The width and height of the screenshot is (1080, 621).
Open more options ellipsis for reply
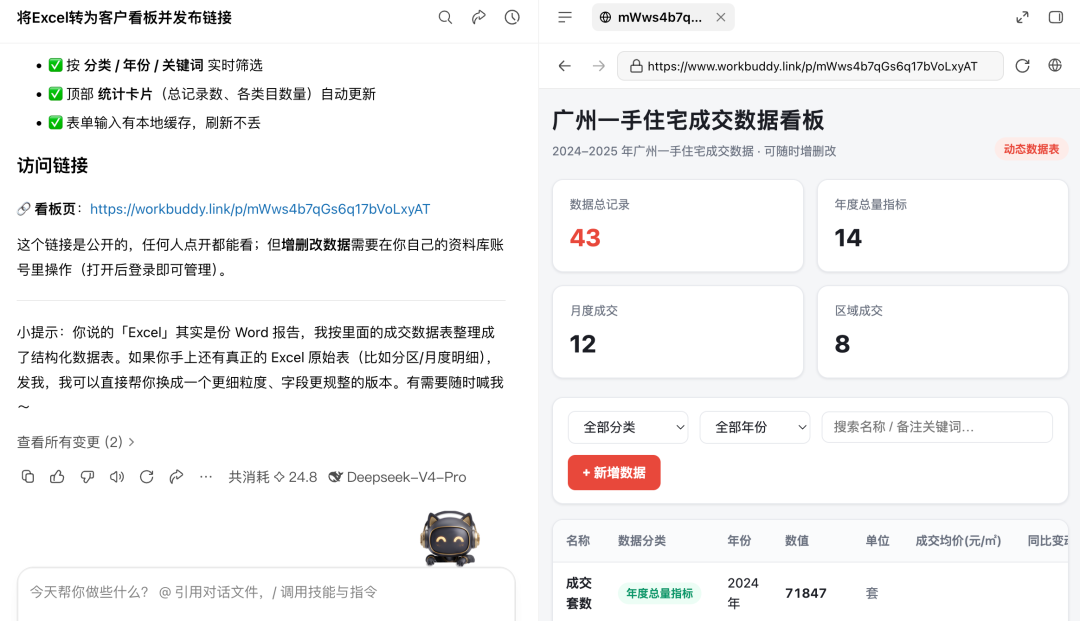pos(206,476)
